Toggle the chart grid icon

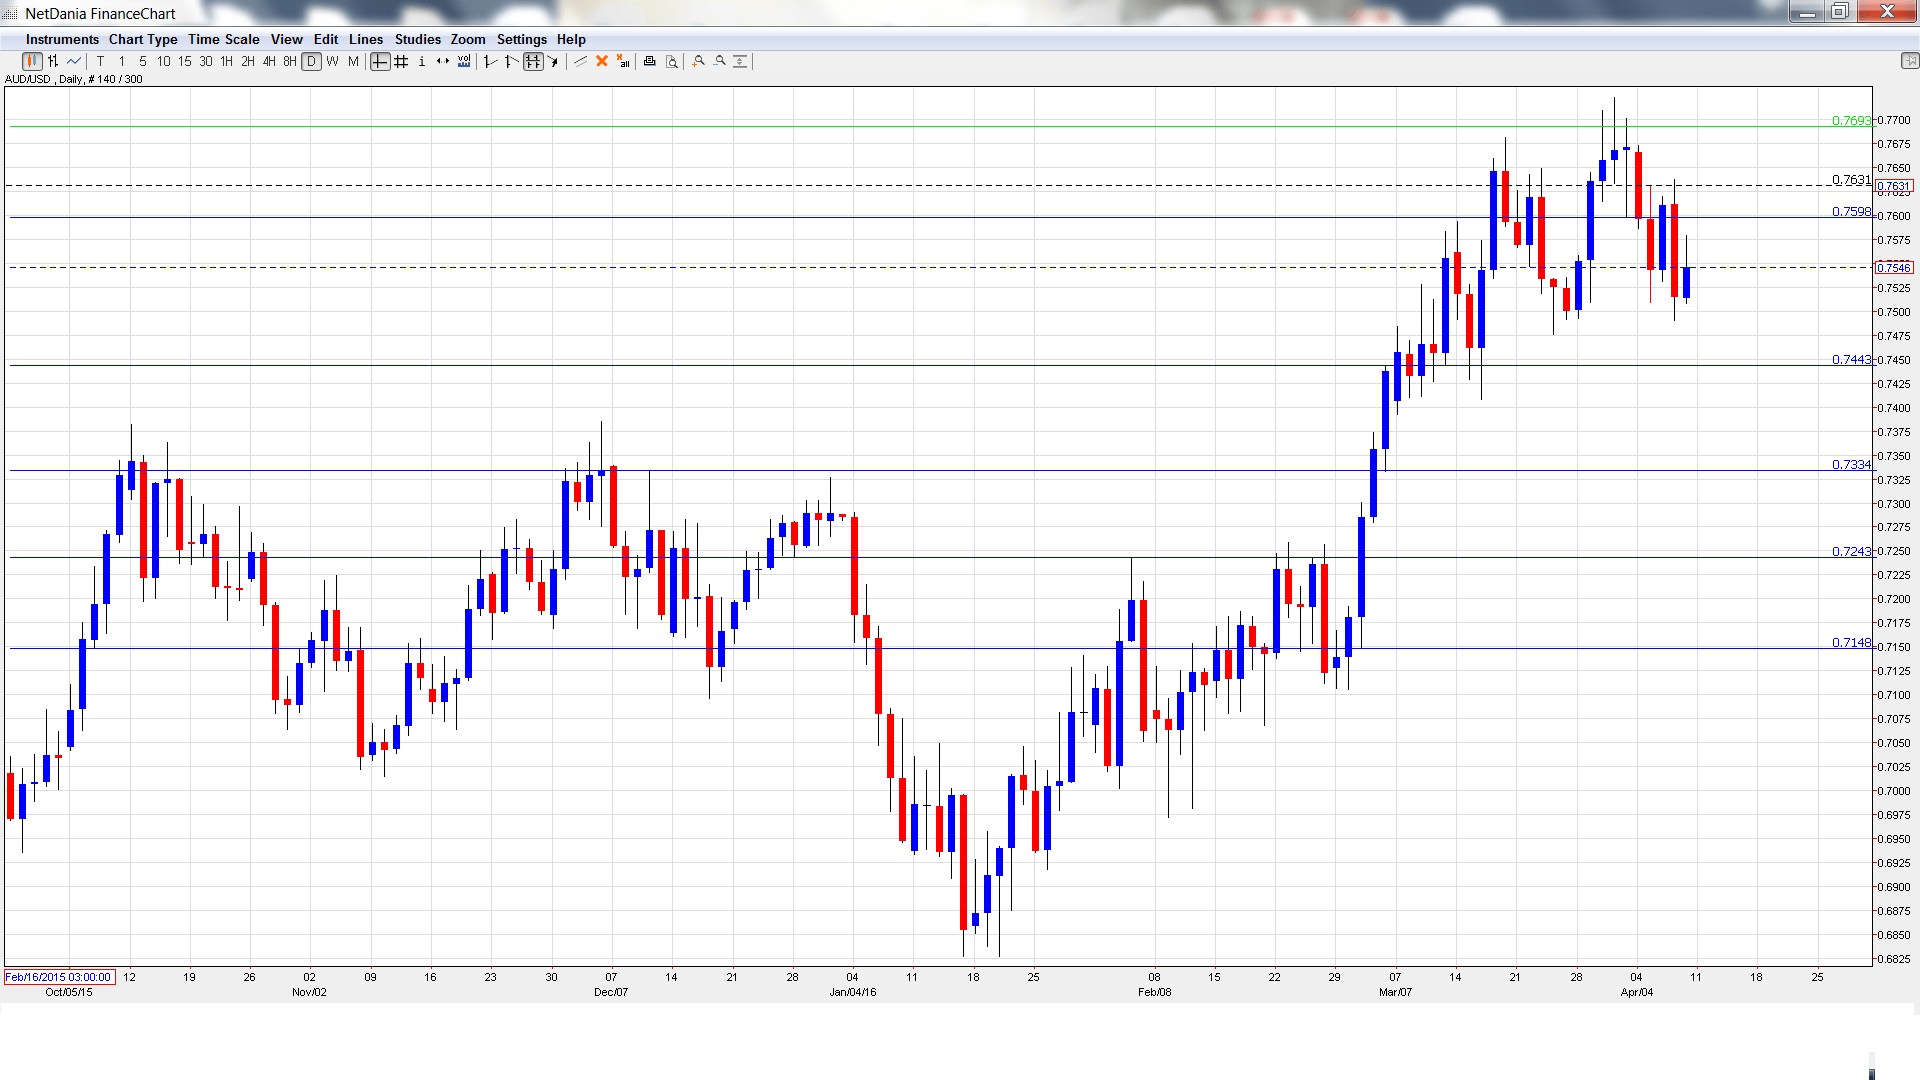(x=401, y=62)
